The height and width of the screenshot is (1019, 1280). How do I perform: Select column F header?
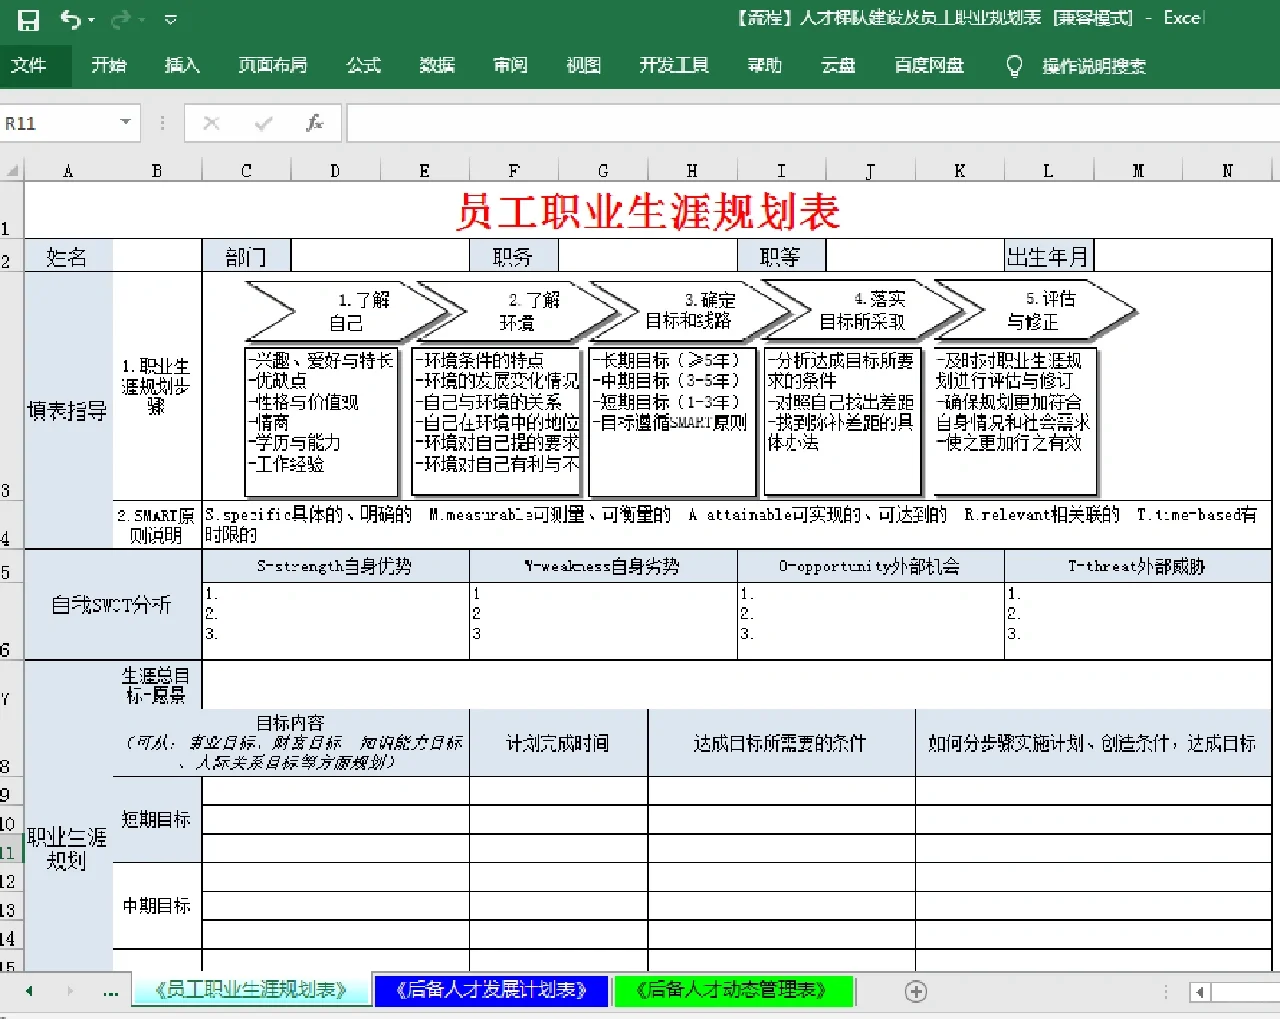[514, 171]
